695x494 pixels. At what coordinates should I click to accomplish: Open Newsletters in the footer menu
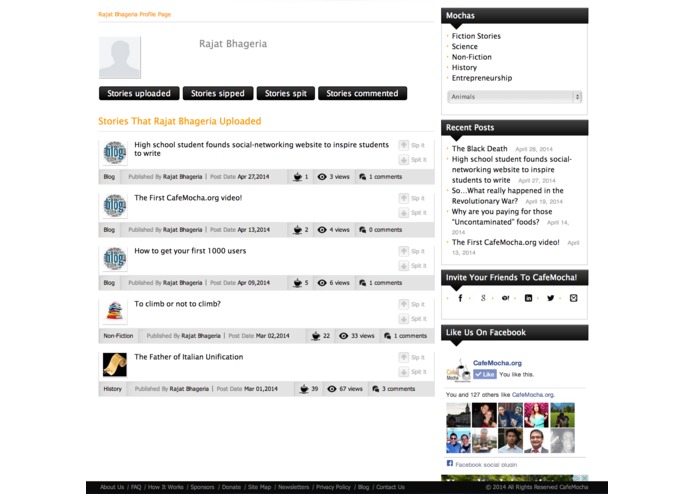[294, 487]
